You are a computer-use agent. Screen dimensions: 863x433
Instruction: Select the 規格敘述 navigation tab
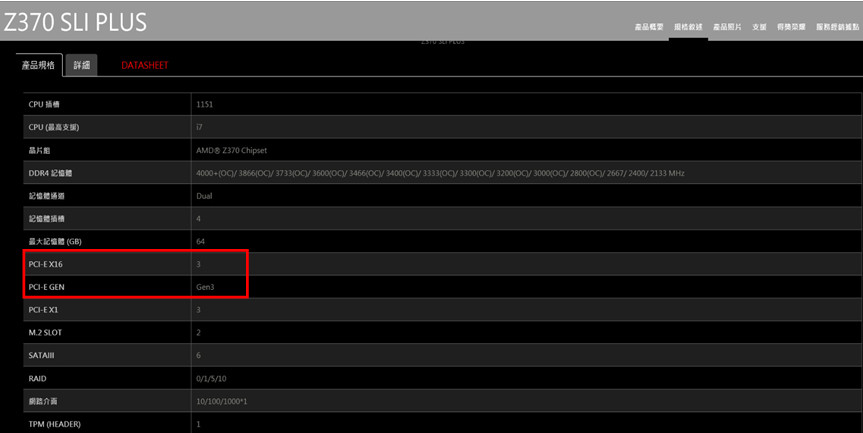click(x=688, y=27)
